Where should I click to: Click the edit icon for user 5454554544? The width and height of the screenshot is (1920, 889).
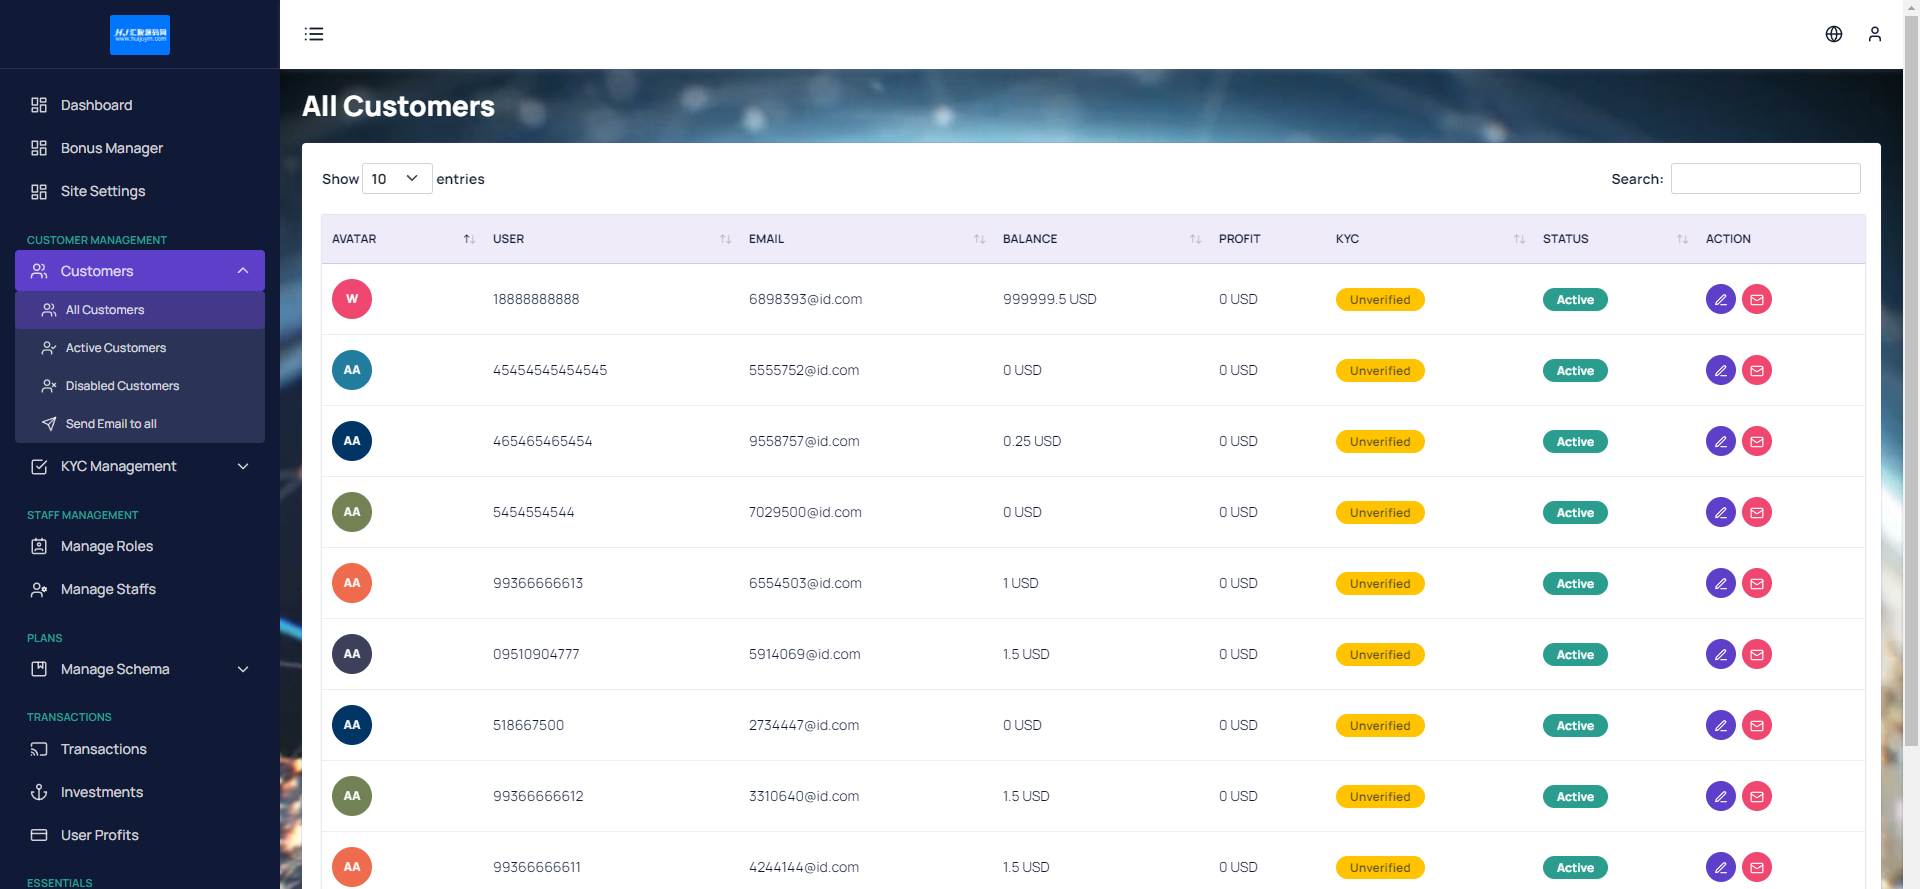(x=1720, y=512)
